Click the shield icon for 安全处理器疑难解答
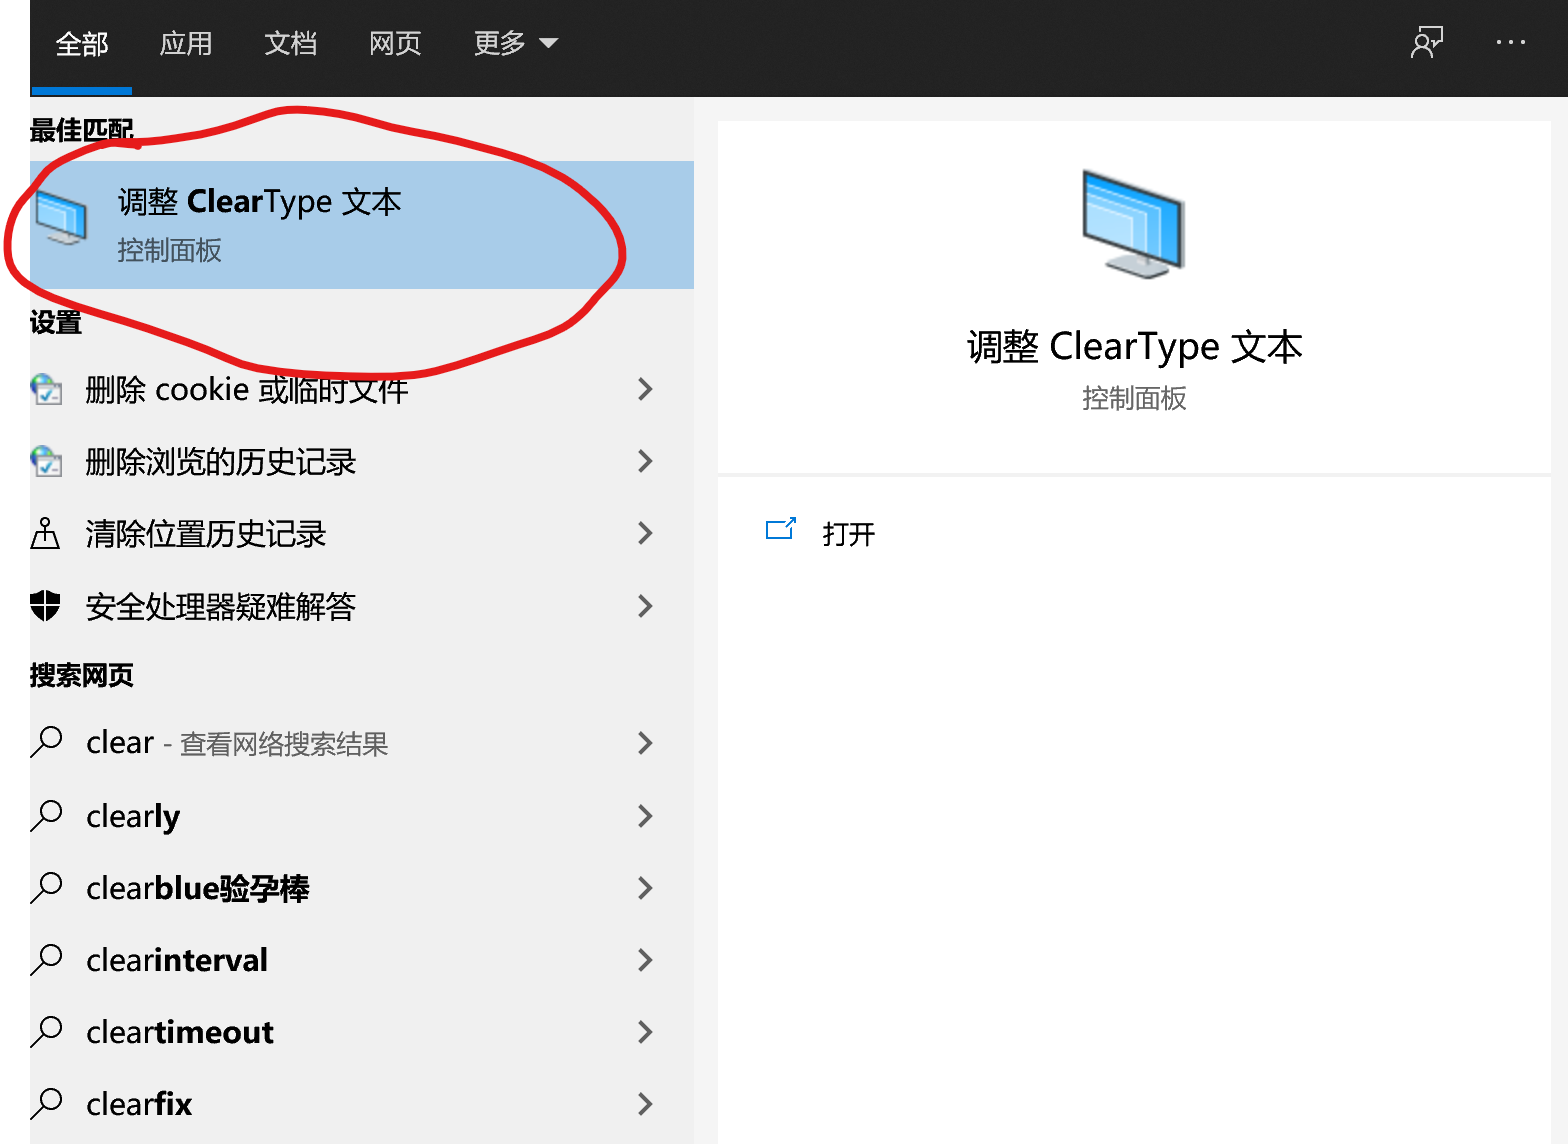The height and width of the screenshot is (1144, 1568). click(x=45, y=606)
